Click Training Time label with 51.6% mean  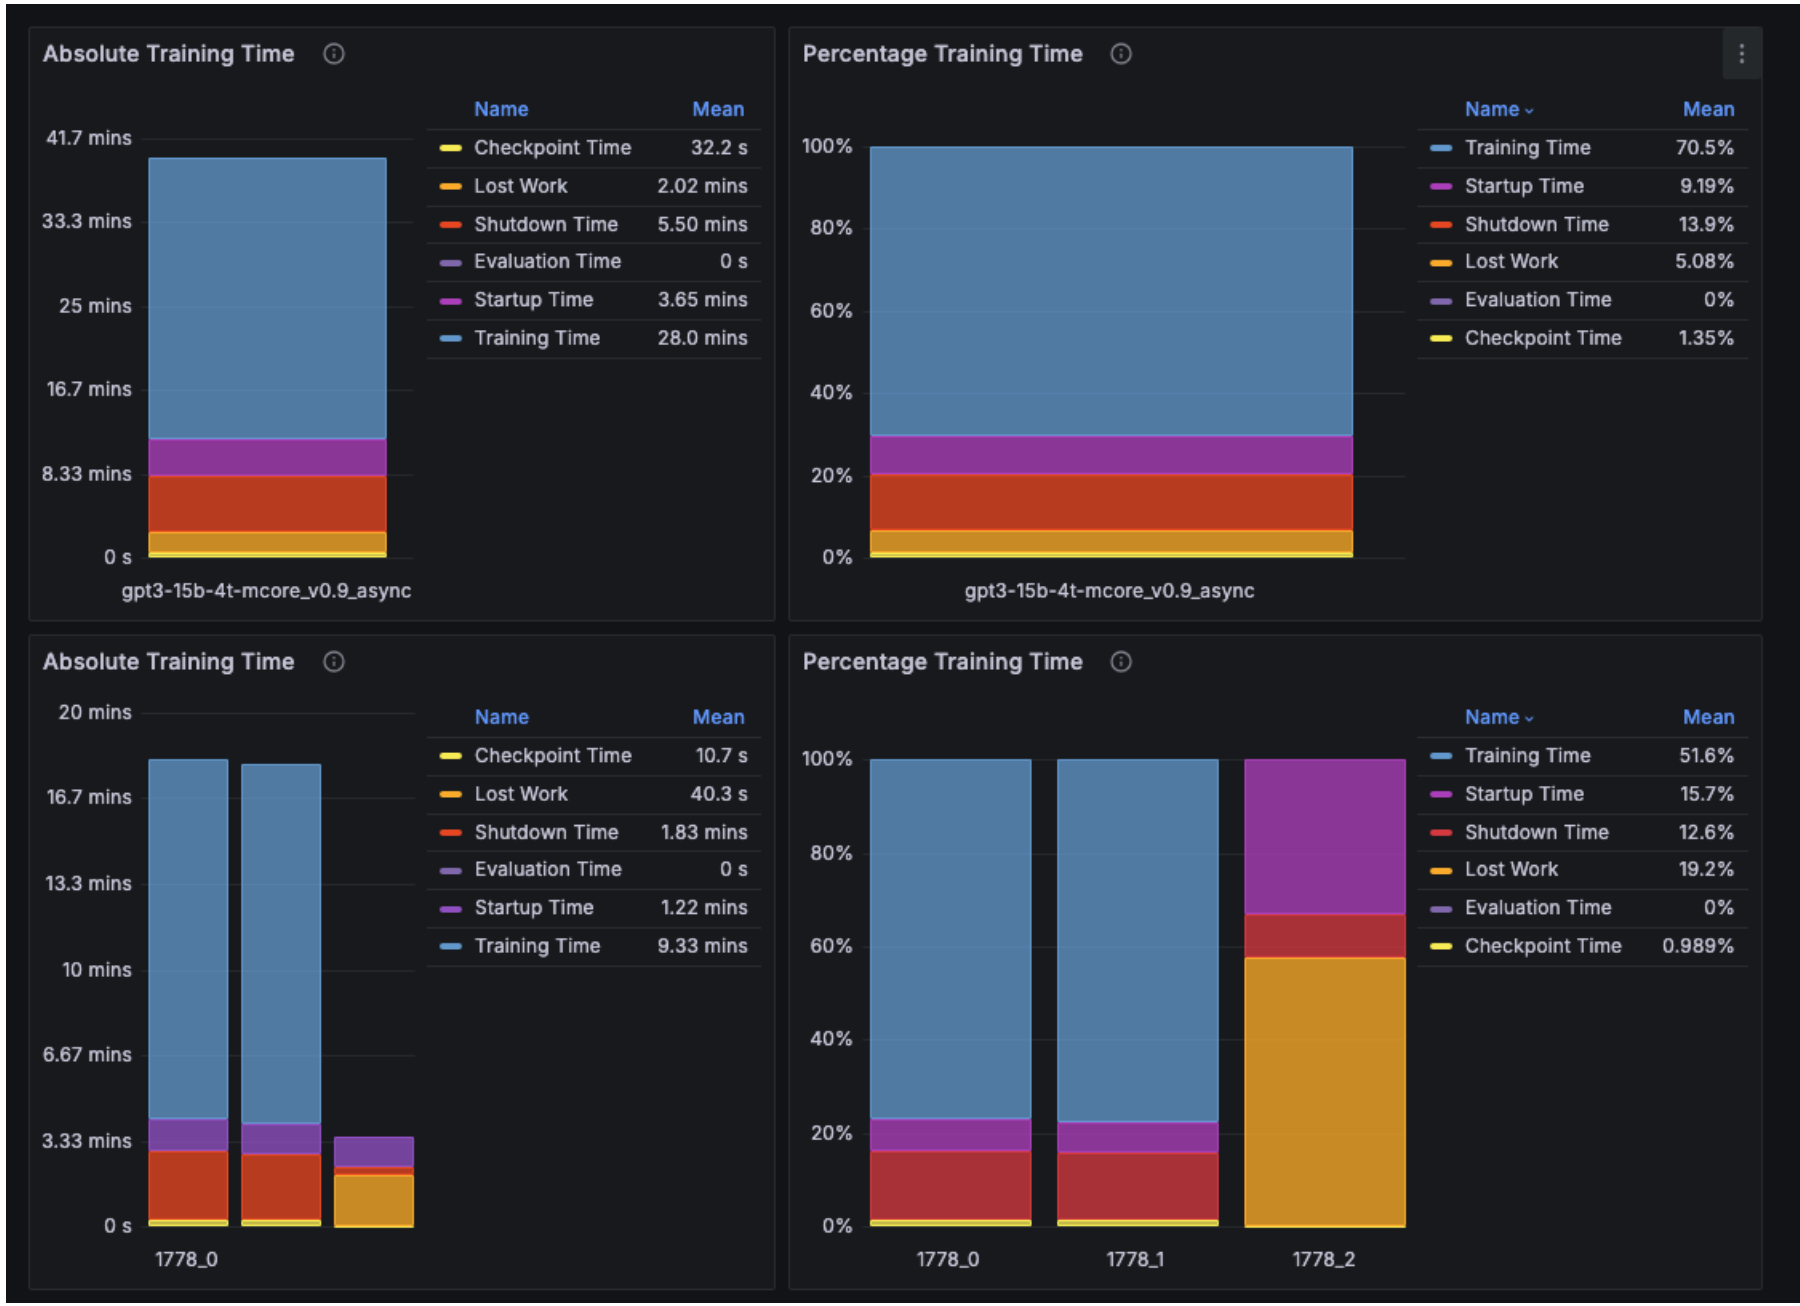pos(1527,756)
